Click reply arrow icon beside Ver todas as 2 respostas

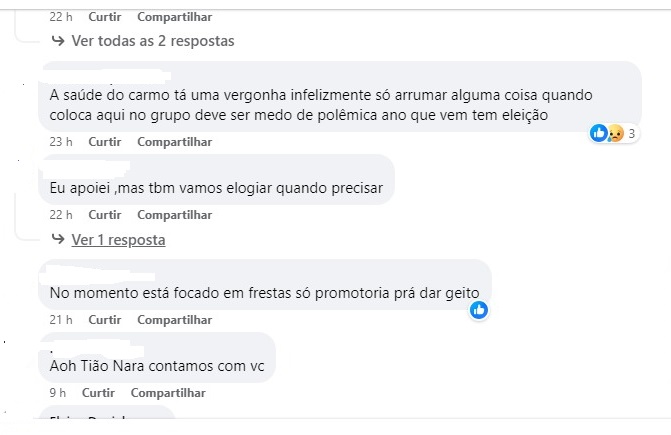pos(58,40)
